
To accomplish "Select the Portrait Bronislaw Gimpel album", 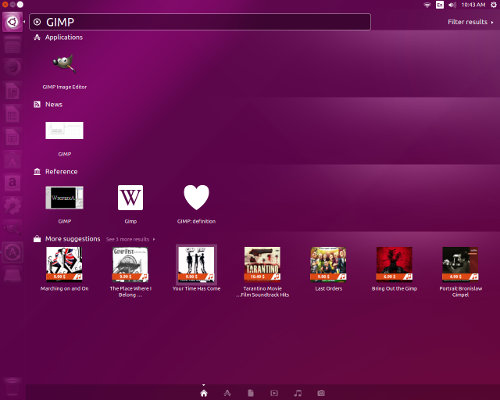I will [x=460, y=264].
